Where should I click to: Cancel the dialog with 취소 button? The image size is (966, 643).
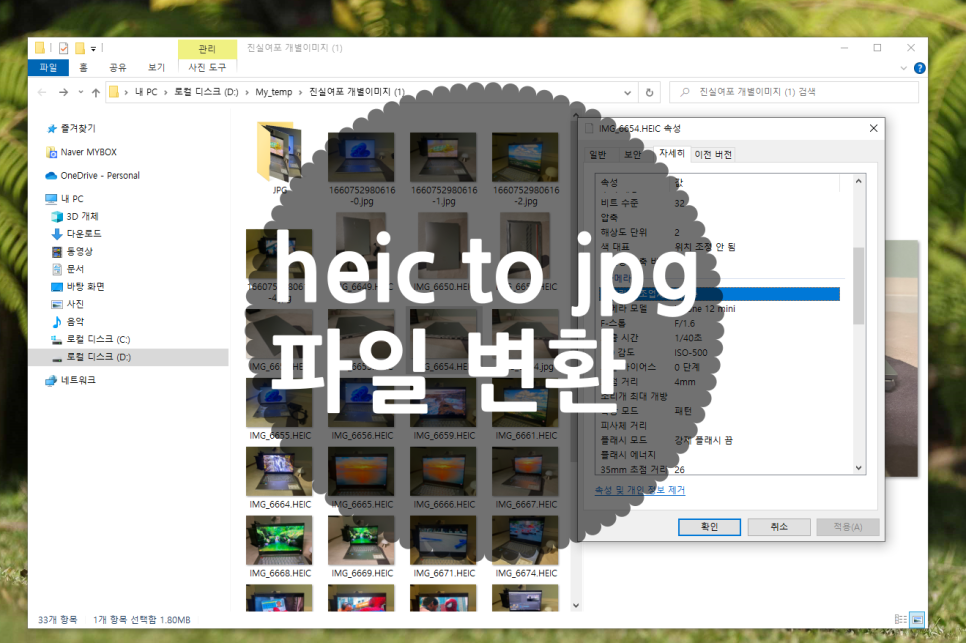pos(779,527)
